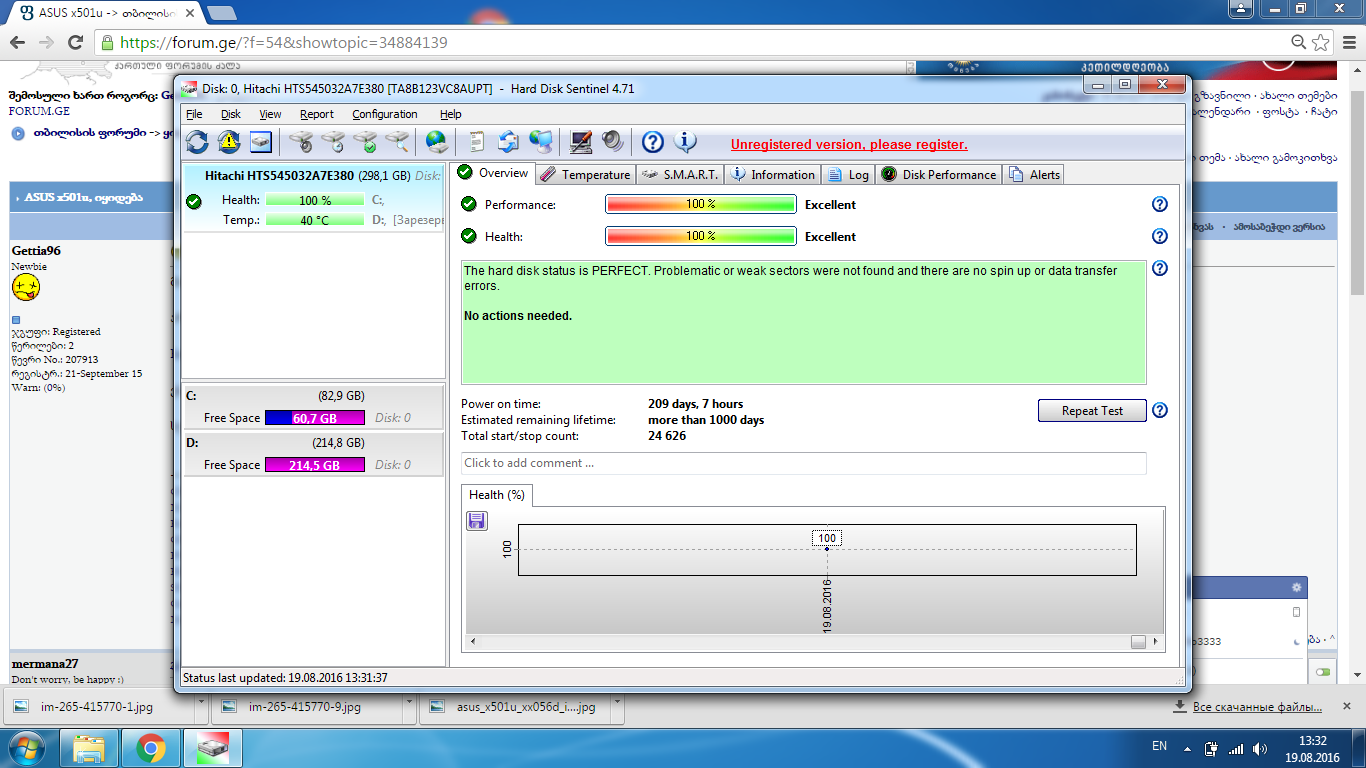Click the send-report envelope toolbar icon

pos(509,142)
